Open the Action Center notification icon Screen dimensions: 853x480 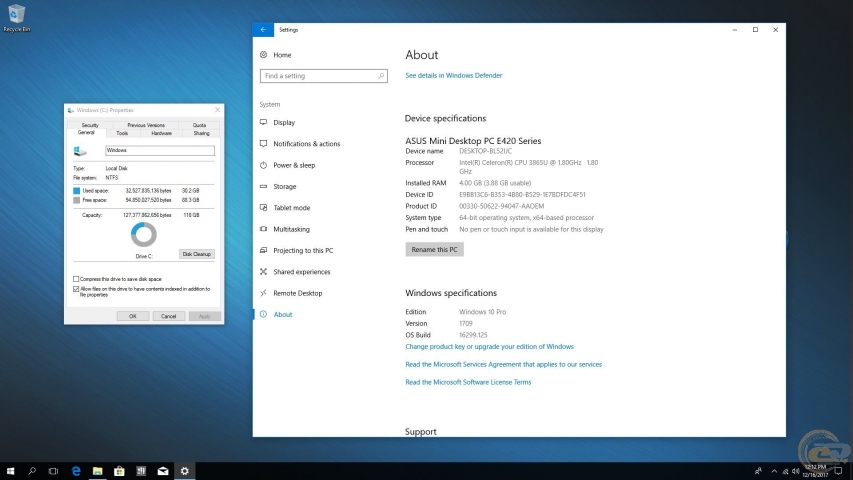tap(838, 471)
